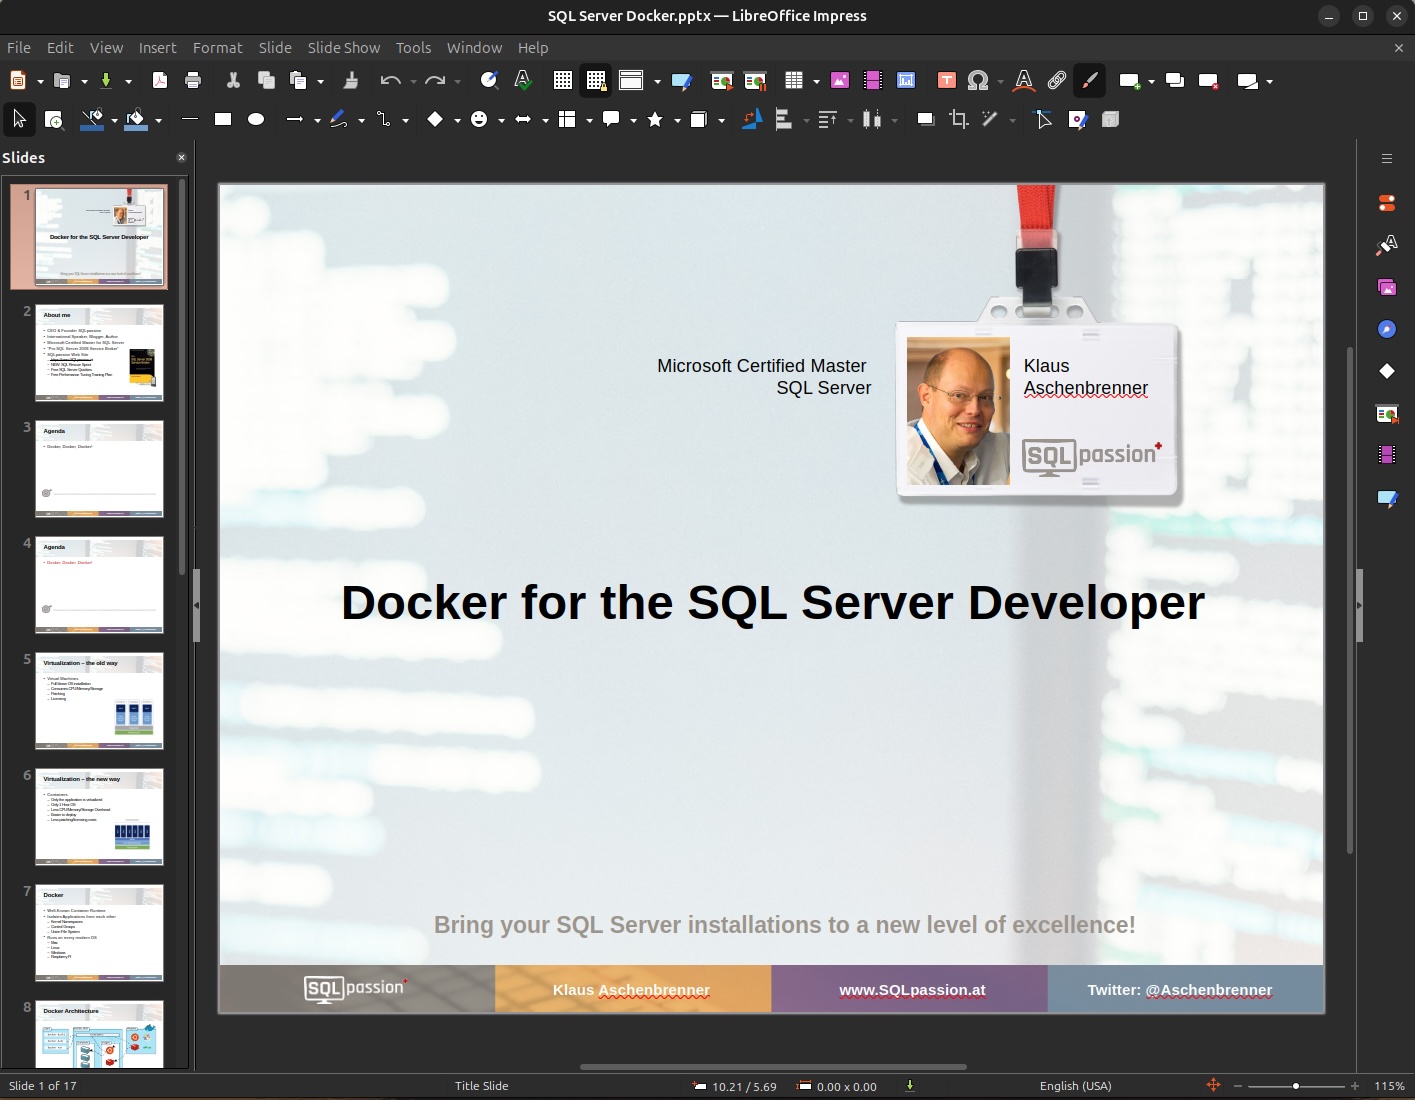This screenshot has width=1415, height=1100.
Task: Toggle Display Grid
Action: [563, 81]
